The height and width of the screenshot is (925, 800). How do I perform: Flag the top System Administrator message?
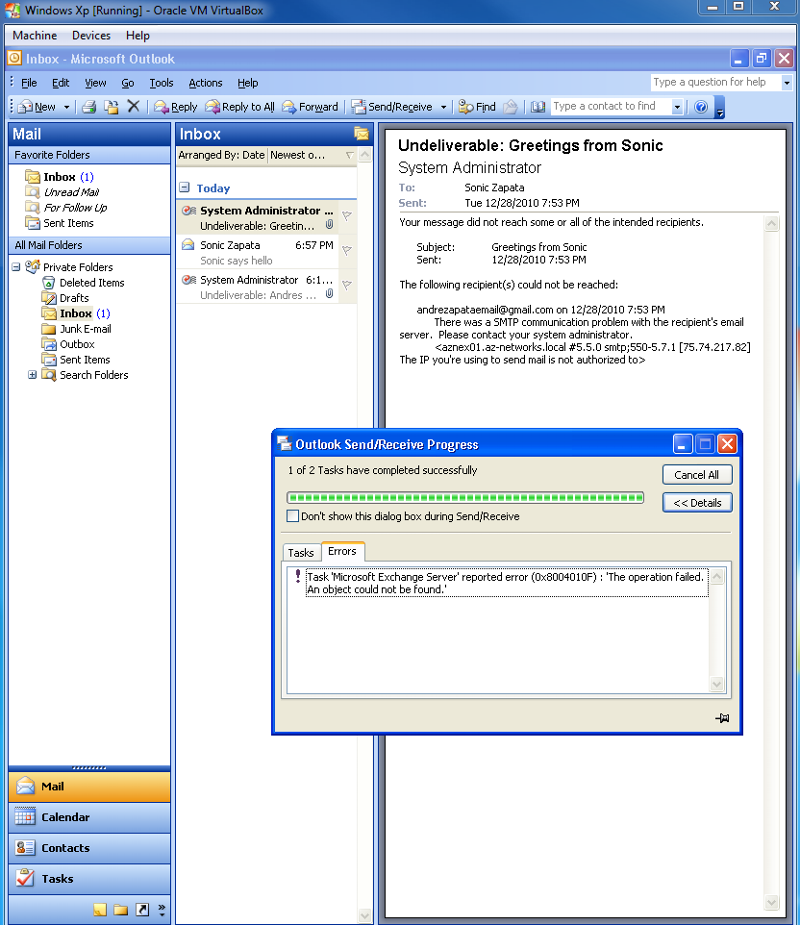[x=347, y=216]
